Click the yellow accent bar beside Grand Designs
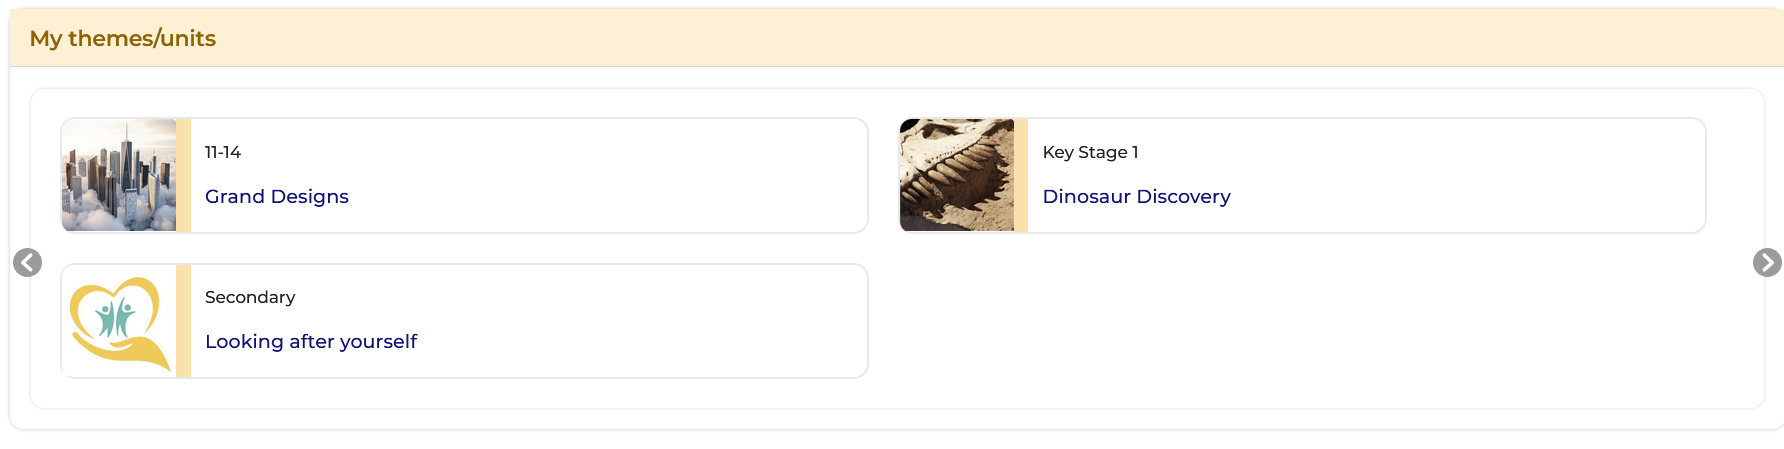Viewport: 1784px width, 449px height. coord(183,175)
